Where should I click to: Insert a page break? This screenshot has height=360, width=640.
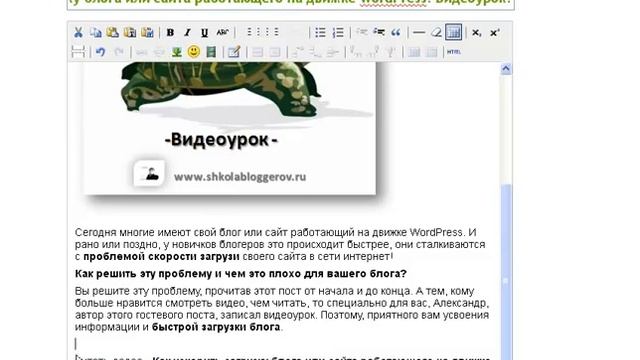(x=78, y=52)
